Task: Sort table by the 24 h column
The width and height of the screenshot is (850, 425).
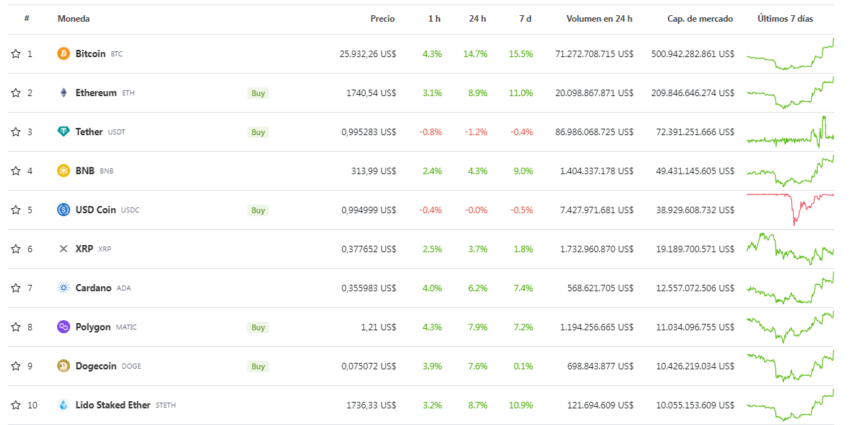Action: [477, 19]
